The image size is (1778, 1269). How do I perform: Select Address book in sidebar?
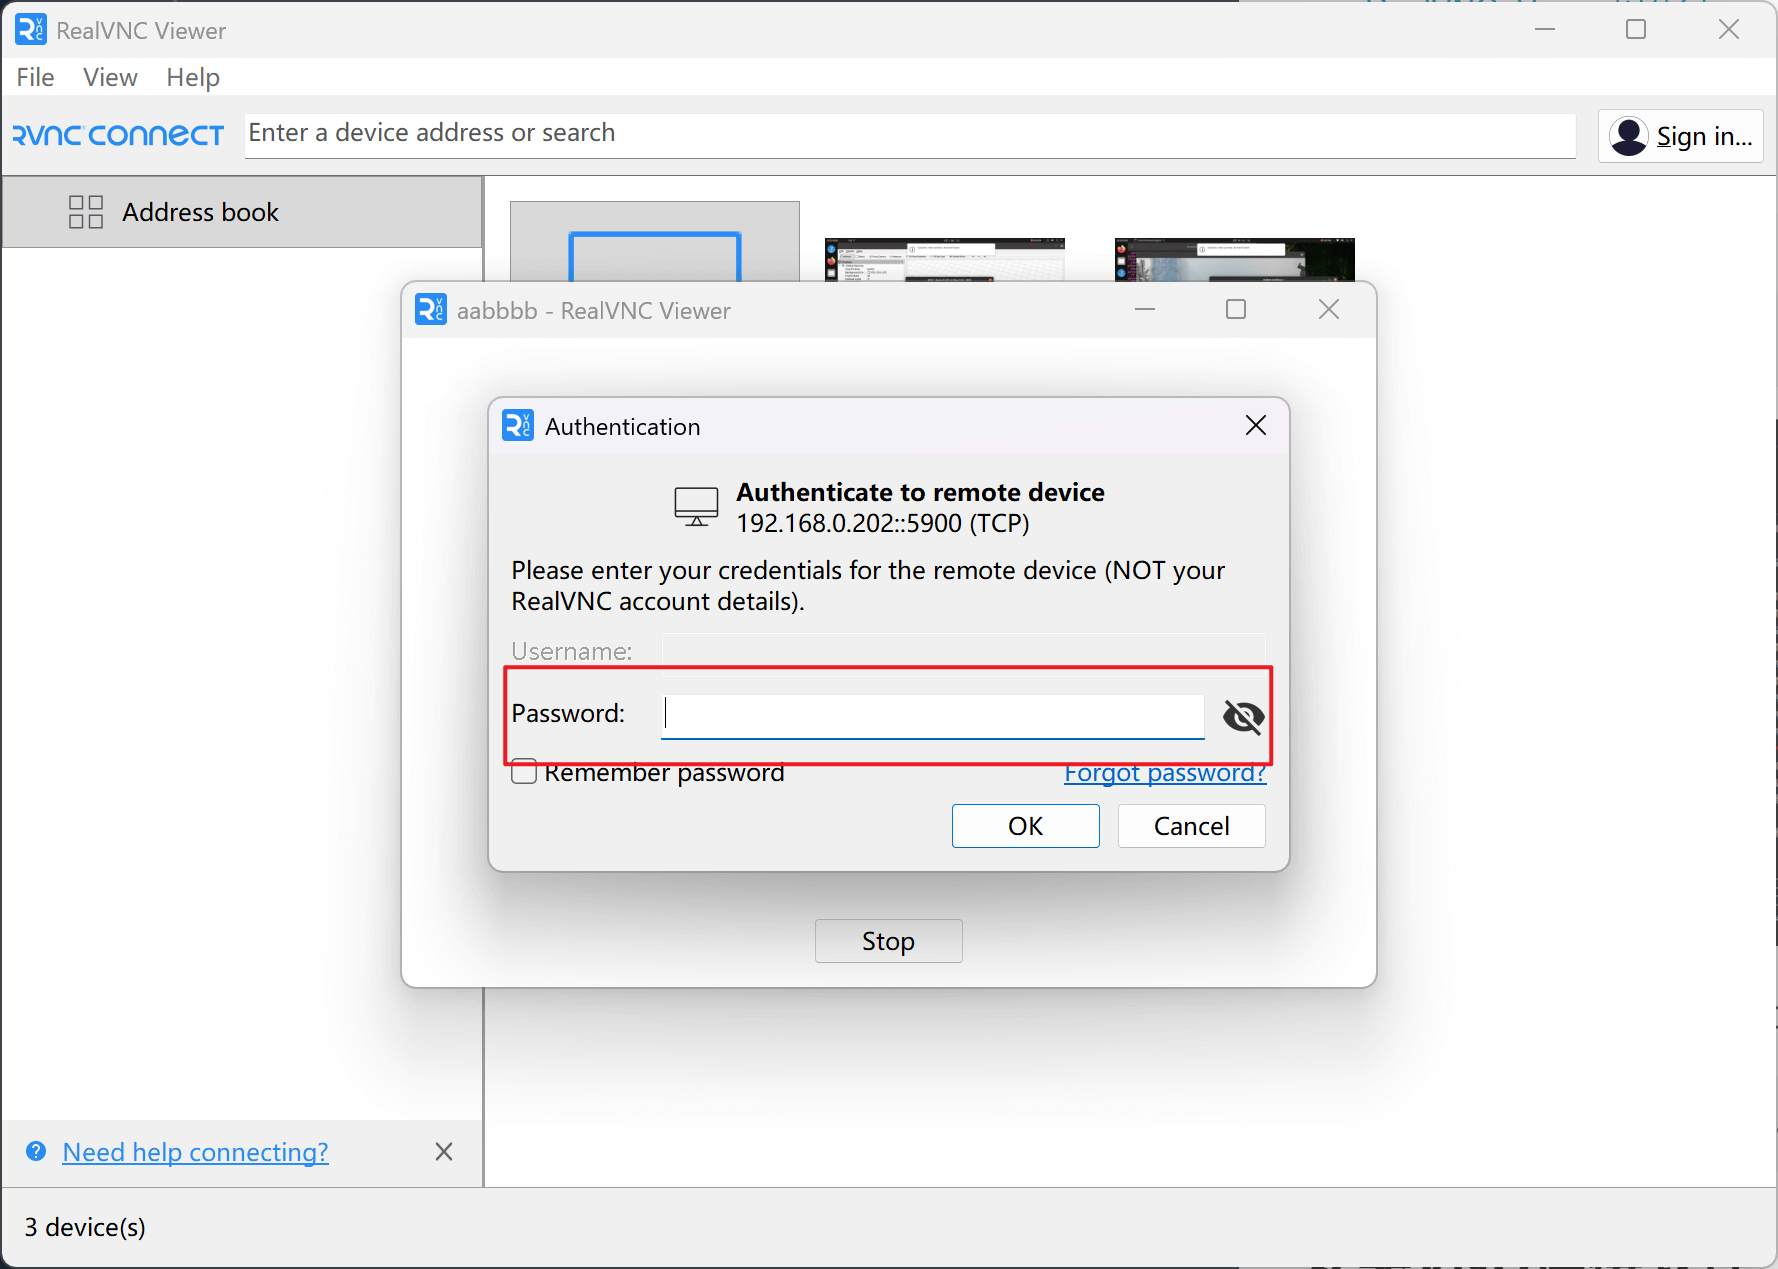[x=200, y=212]
